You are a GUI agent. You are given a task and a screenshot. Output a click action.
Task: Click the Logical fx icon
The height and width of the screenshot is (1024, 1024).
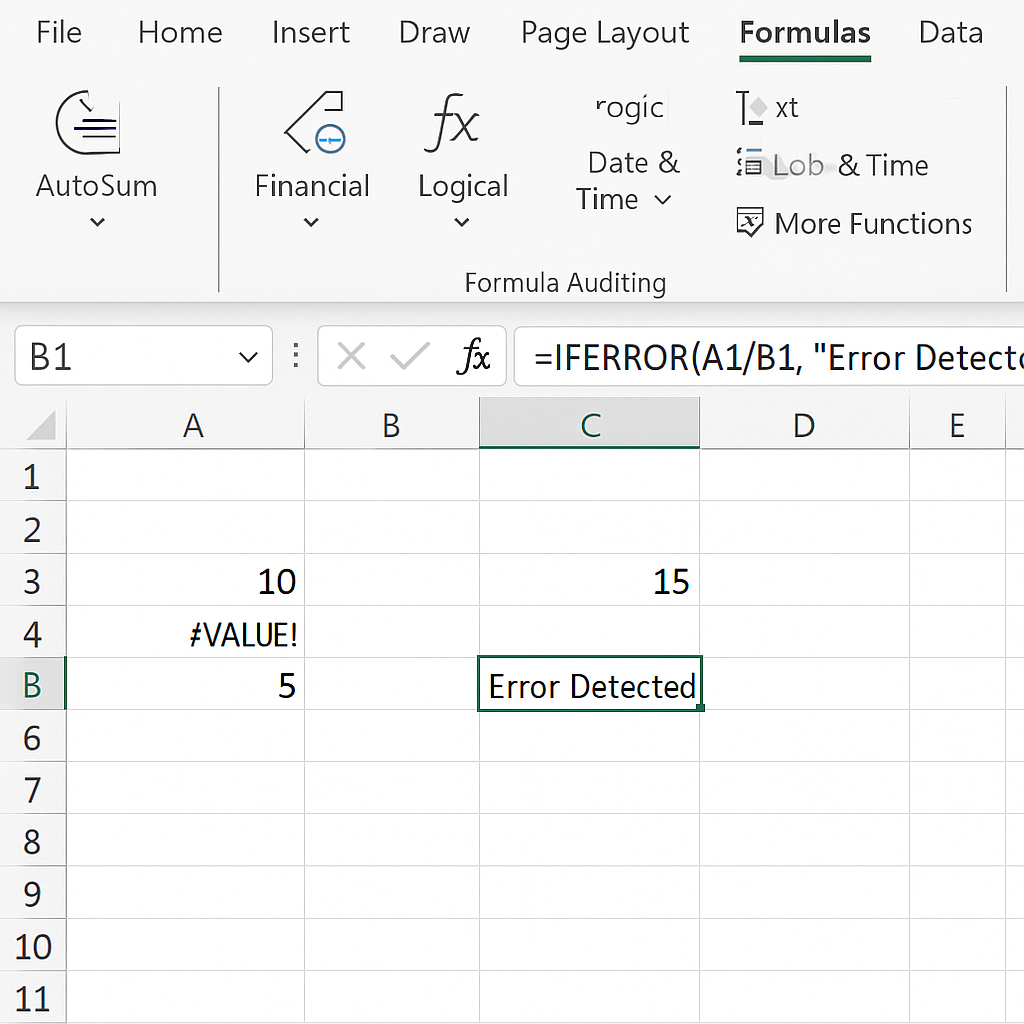click(x=452, y=124)
